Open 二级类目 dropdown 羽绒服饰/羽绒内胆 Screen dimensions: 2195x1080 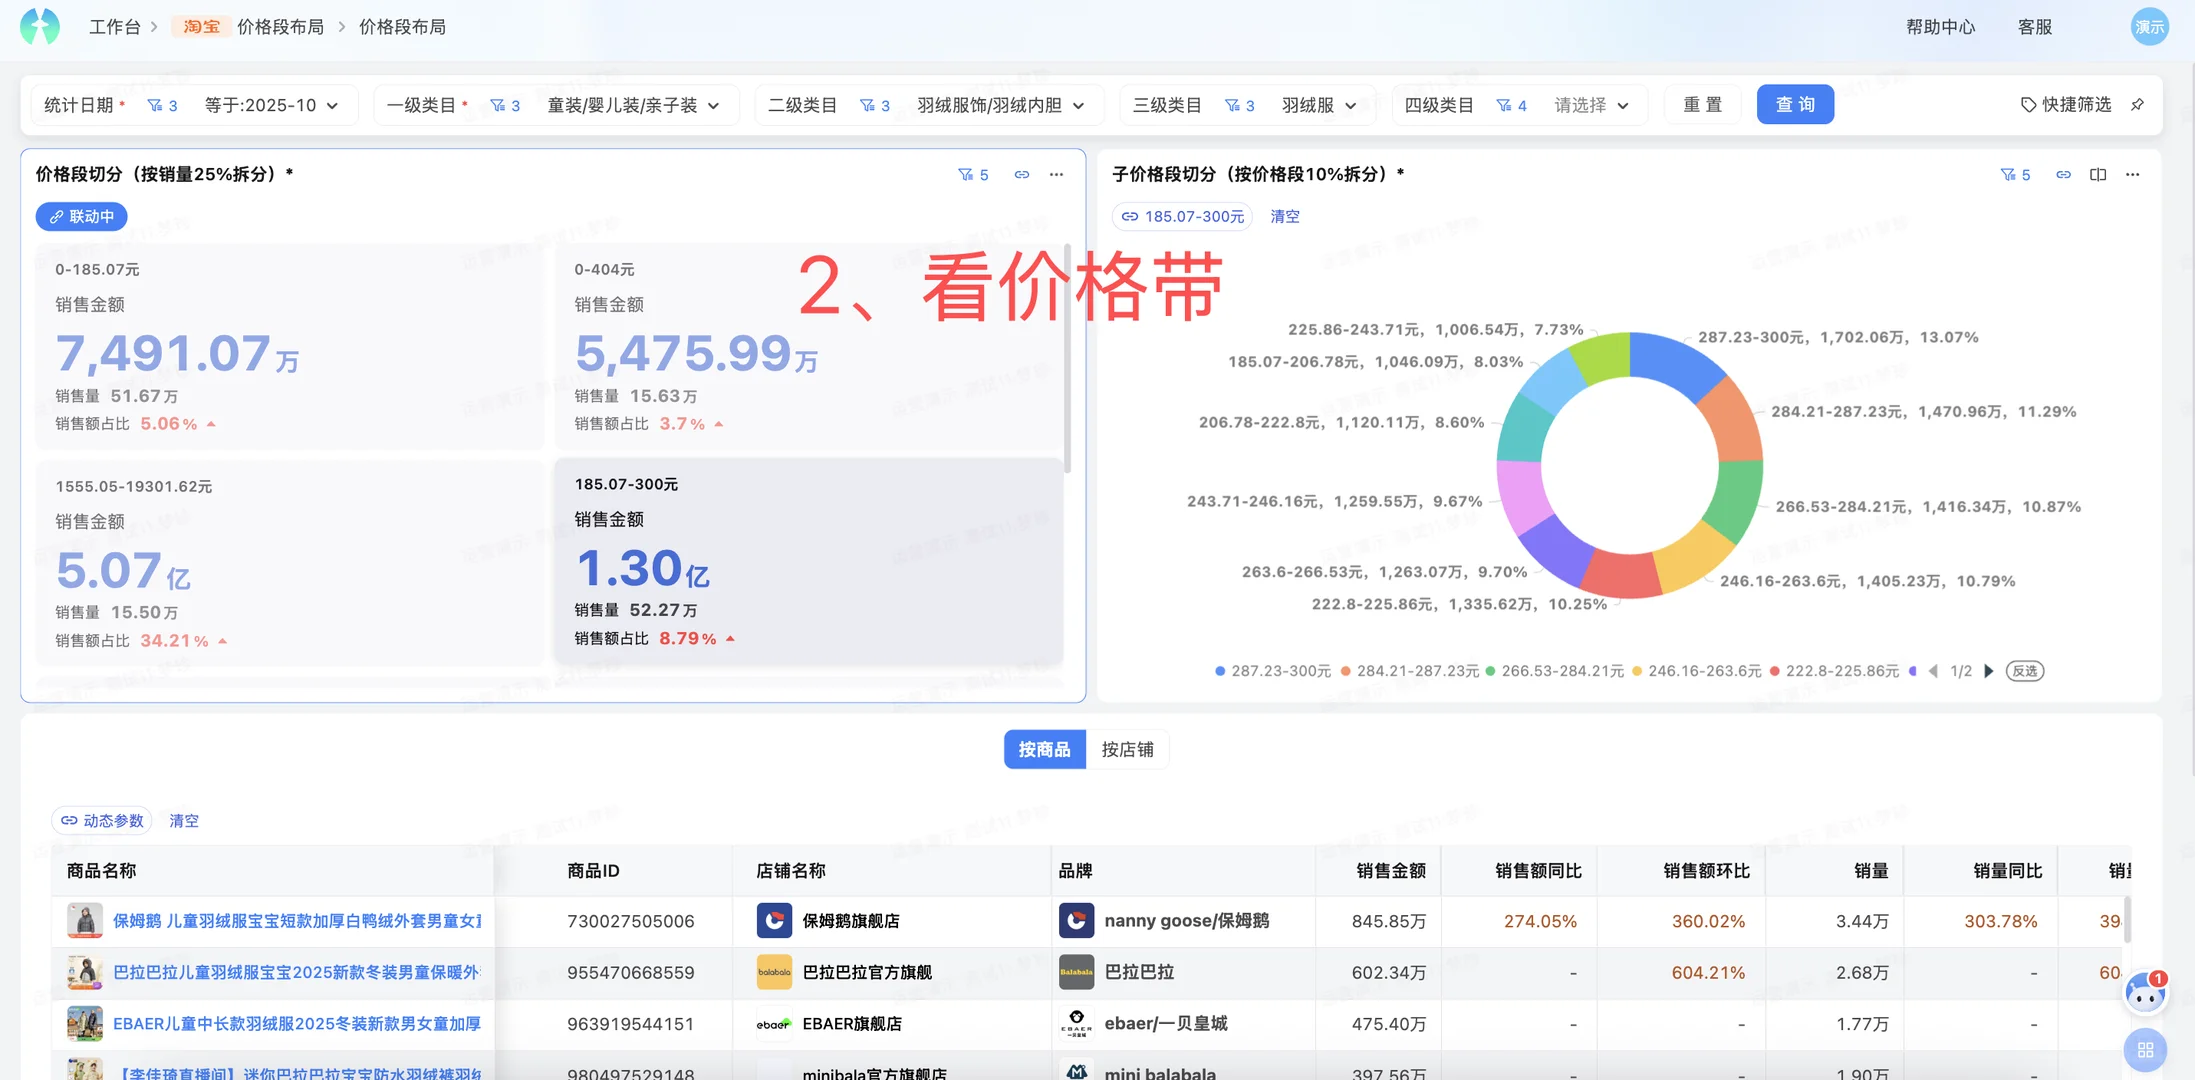[1001, 105]
